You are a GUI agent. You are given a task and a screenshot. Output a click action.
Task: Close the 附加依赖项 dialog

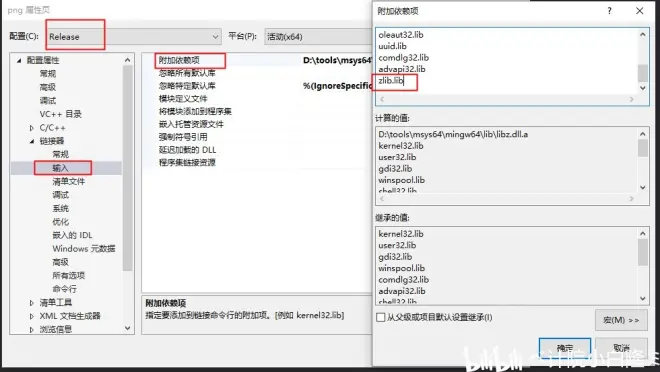click(x=639, y=11)
